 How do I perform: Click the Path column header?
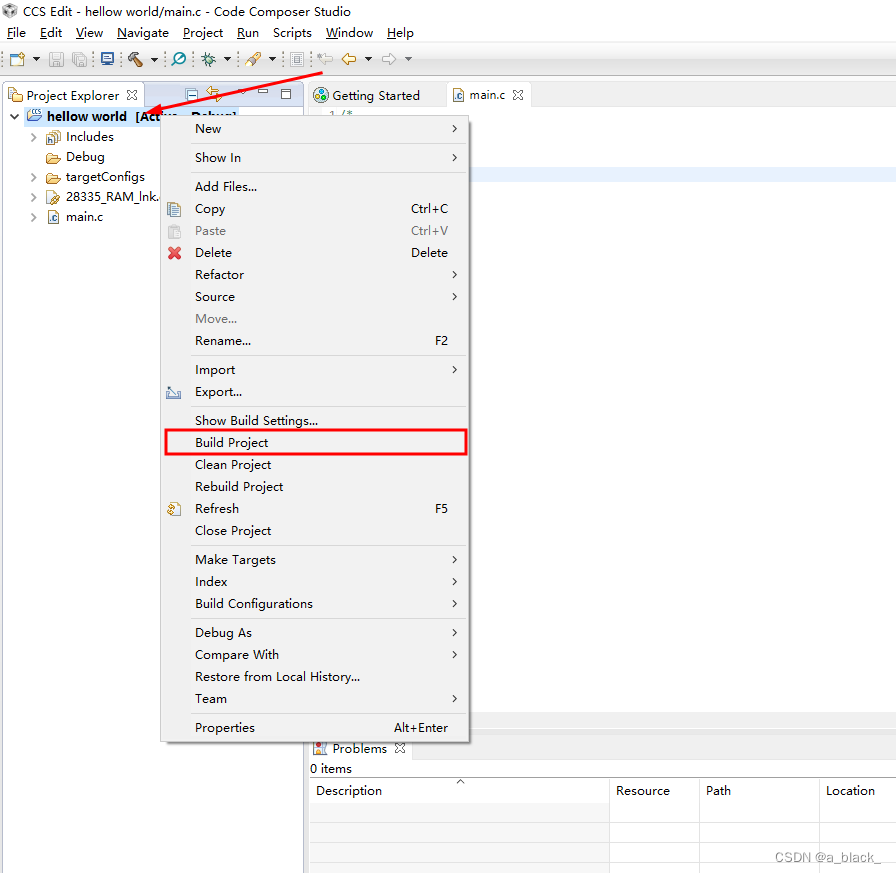[x=759, y=791]
